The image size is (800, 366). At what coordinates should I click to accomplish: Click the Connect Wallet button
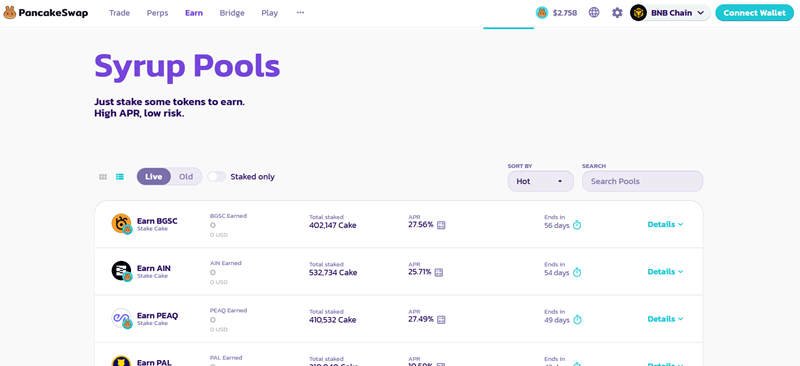[x=755, y=13]
